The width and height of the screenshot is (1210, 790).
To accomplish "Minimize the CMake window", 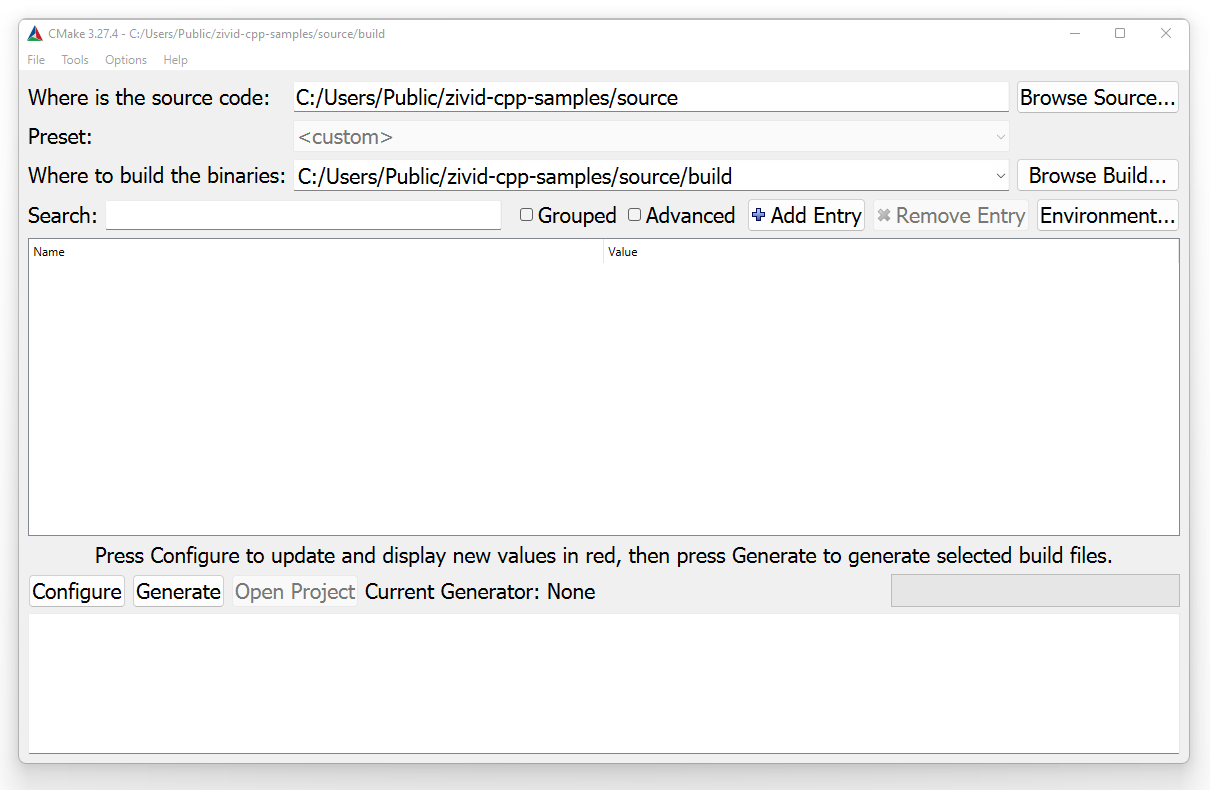I will tap(1075, 34).
